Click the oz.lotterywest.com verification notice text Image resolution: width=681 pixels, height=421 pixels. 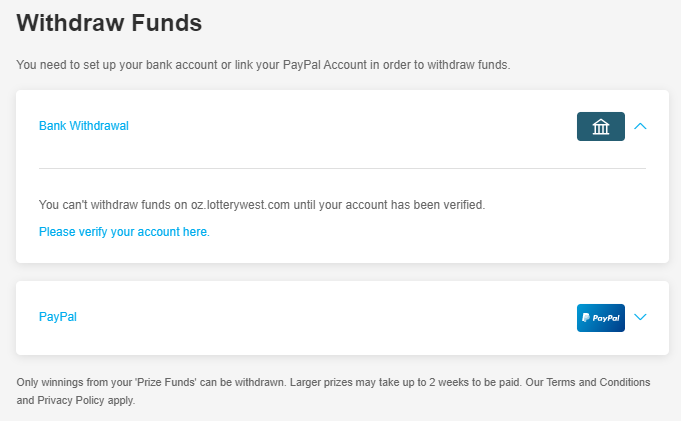click(262, 205)
